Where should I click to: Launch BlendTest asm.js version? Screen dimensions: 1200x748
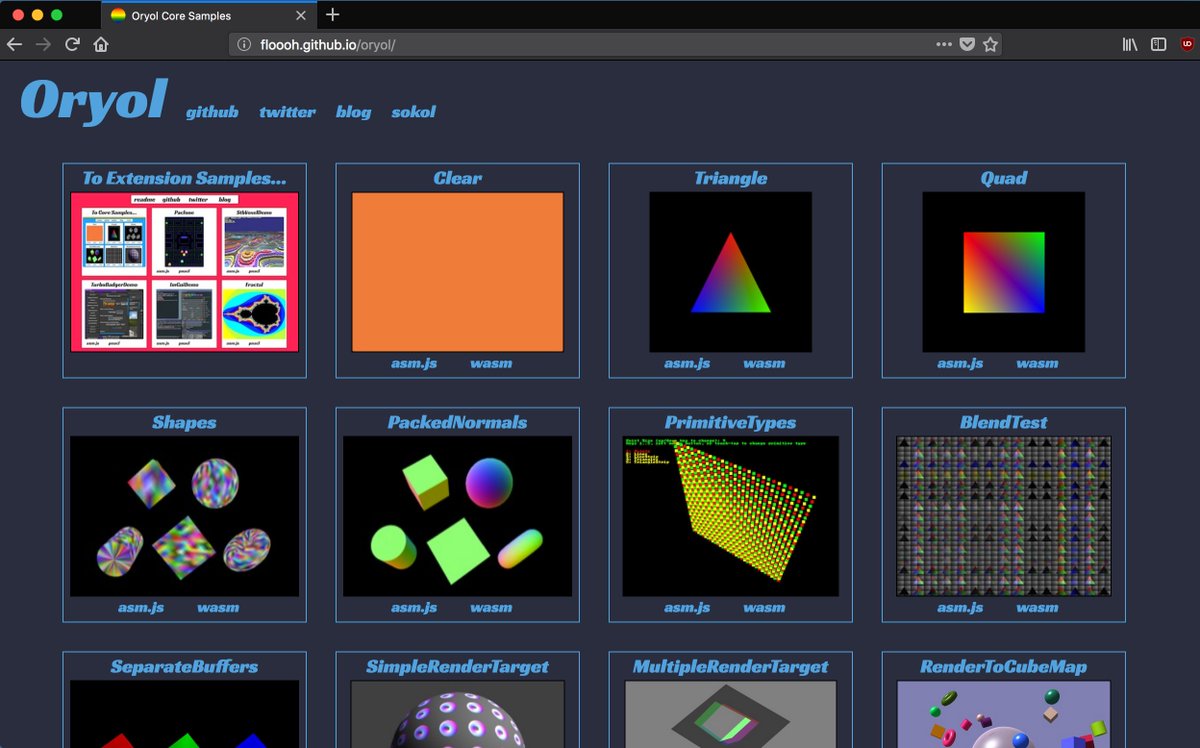960,607
